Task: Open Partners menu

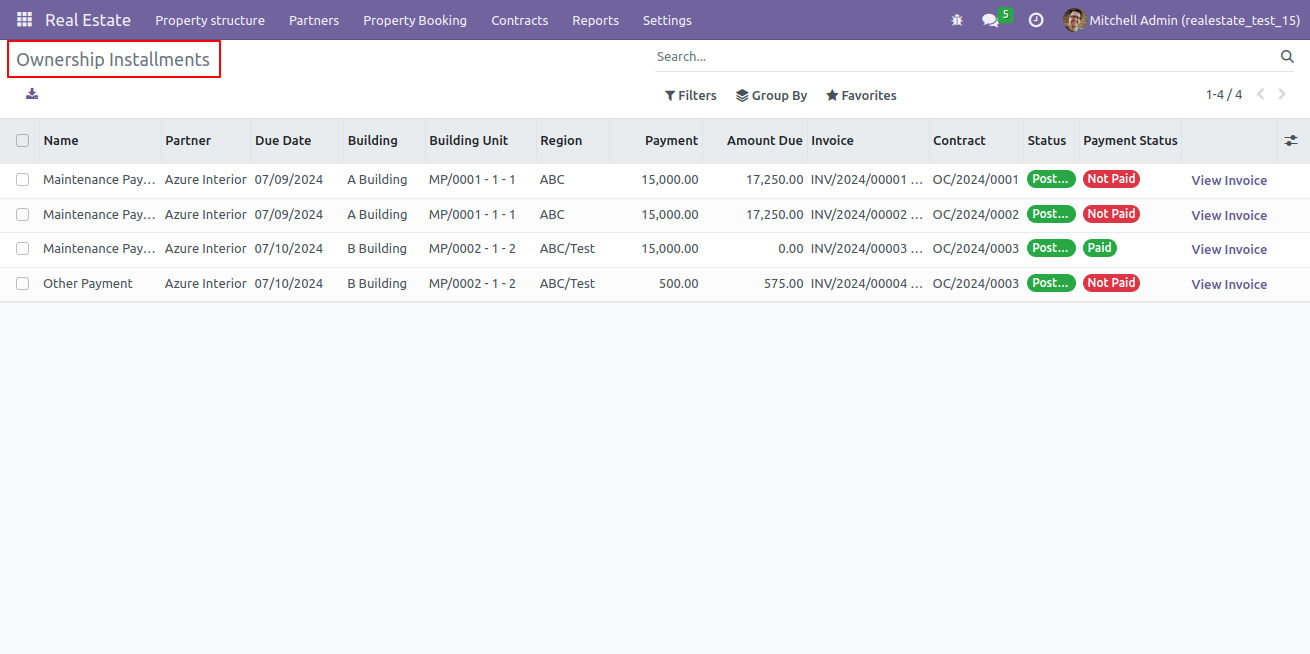Action: [x=314, y=20]
